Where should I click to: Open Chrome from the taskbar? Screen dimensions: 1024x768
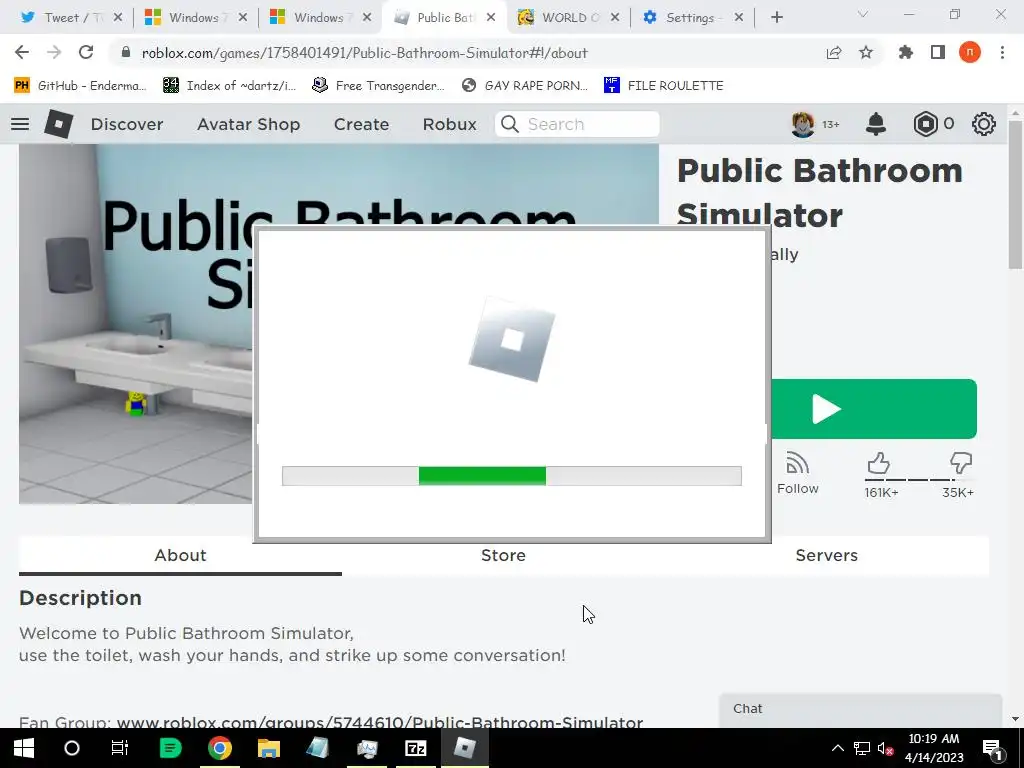tap(220, 748)
